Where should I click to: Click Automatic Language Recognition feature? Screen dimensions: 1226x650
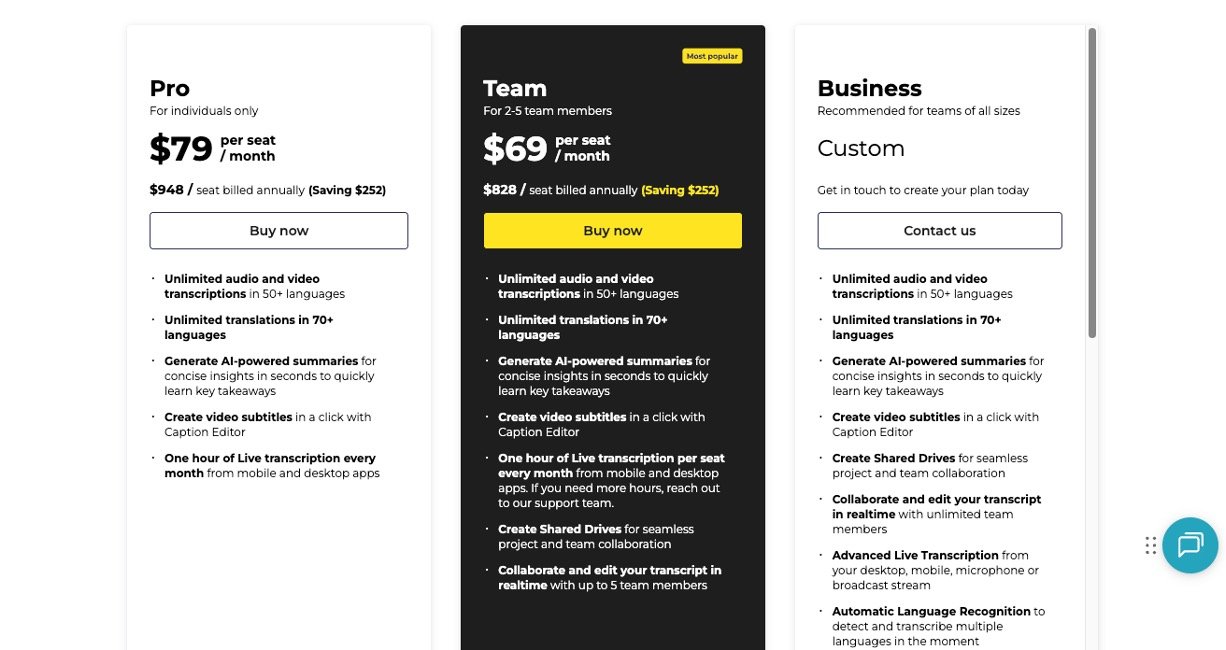(x=931, y=612)
